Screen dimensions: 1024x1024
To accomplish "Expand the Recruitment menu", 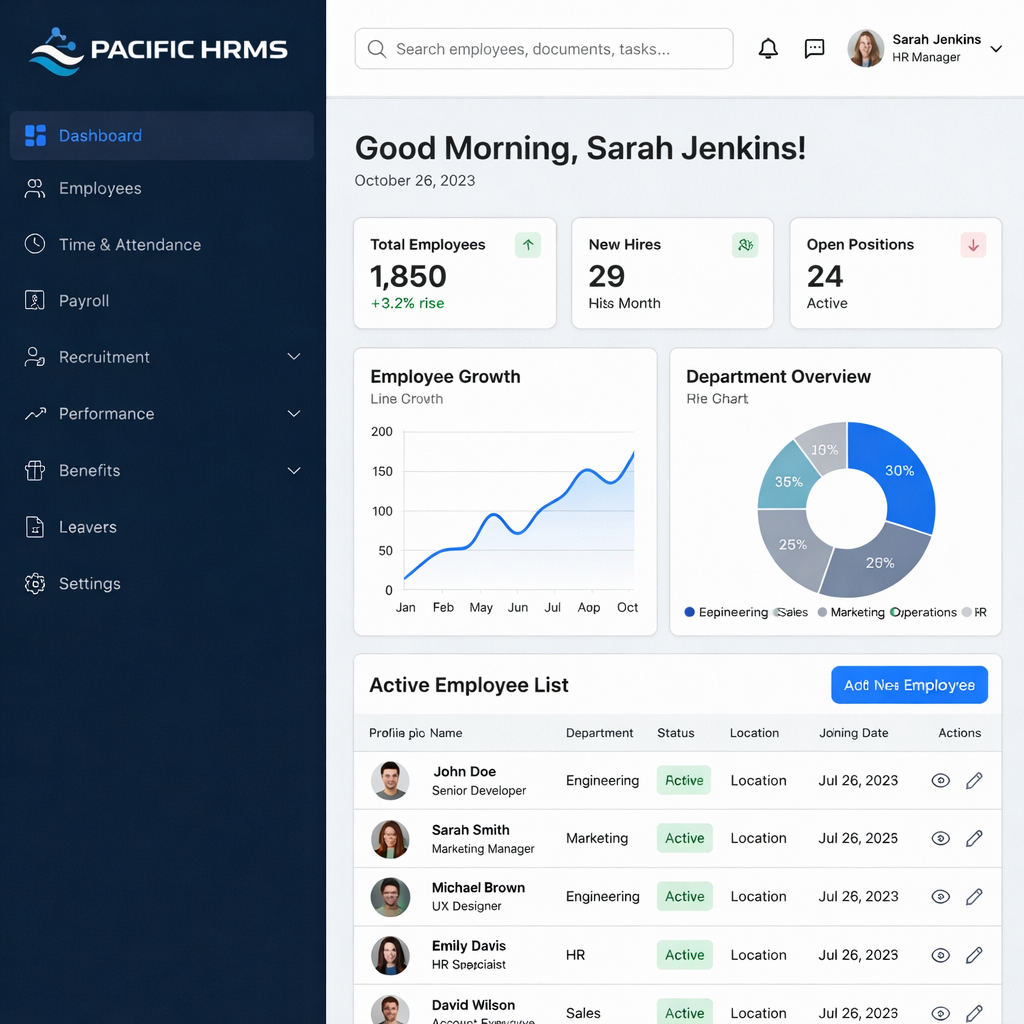I will pyautogui.click(x=293, y=356).
